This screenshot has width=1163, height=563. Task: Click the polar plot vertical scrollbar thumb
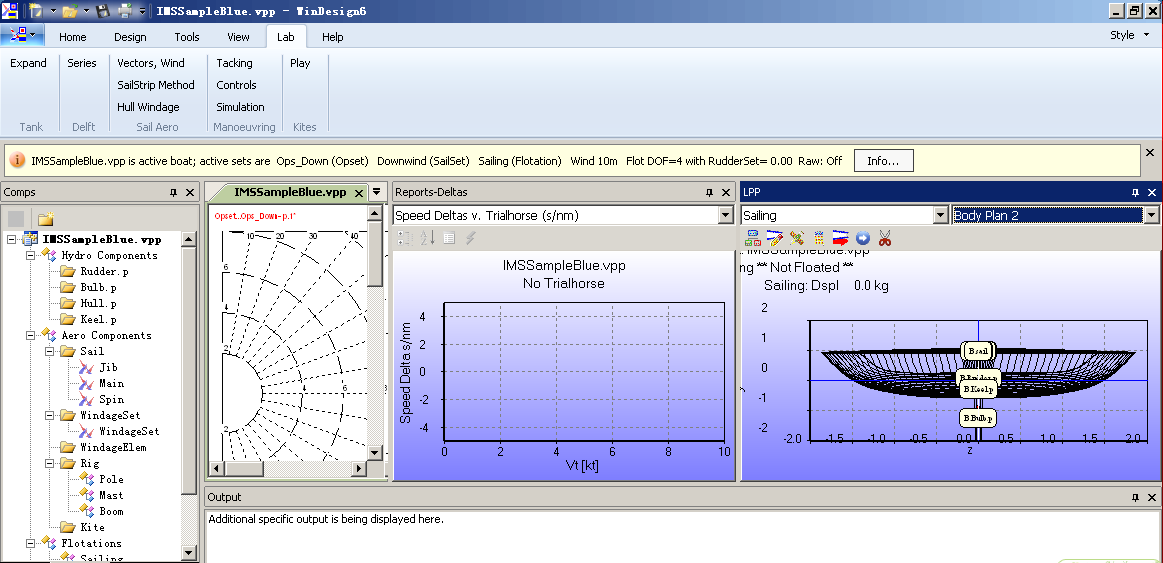[x=376, y=253]
